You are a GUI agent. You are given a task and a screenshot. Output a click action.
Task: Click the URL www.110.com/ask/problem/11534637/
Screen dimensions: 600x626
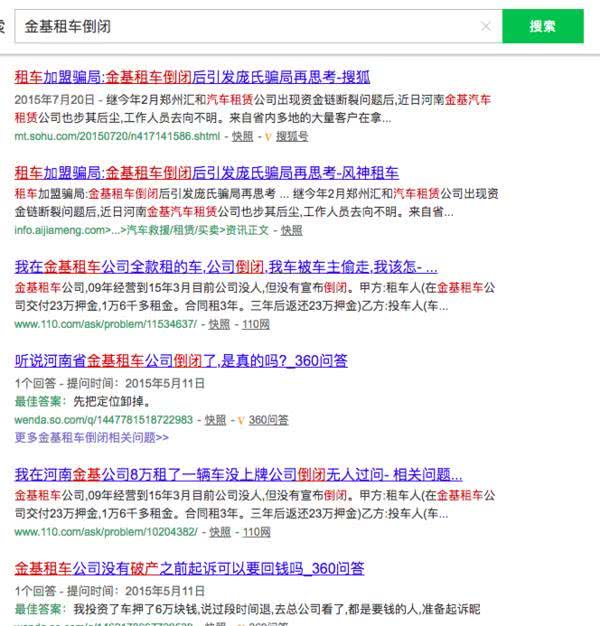[106, 324]
